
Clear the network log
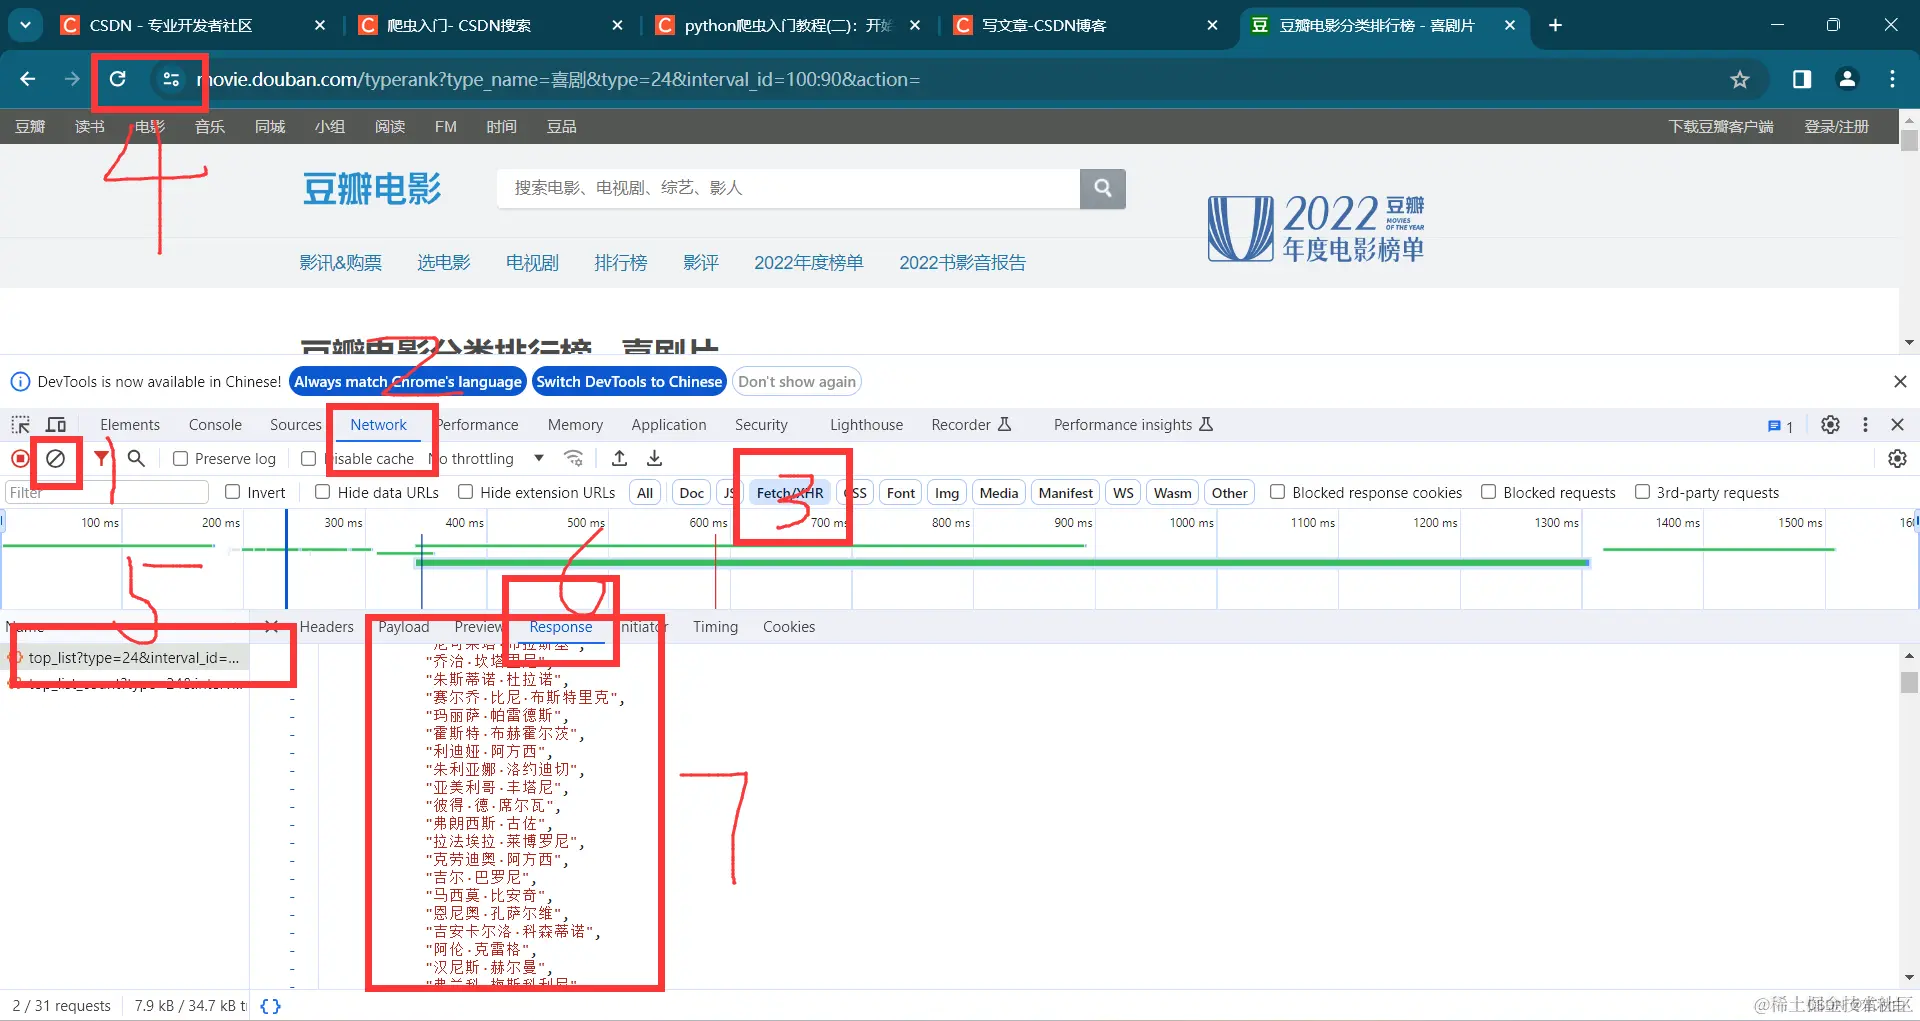[x=56, y=458]
